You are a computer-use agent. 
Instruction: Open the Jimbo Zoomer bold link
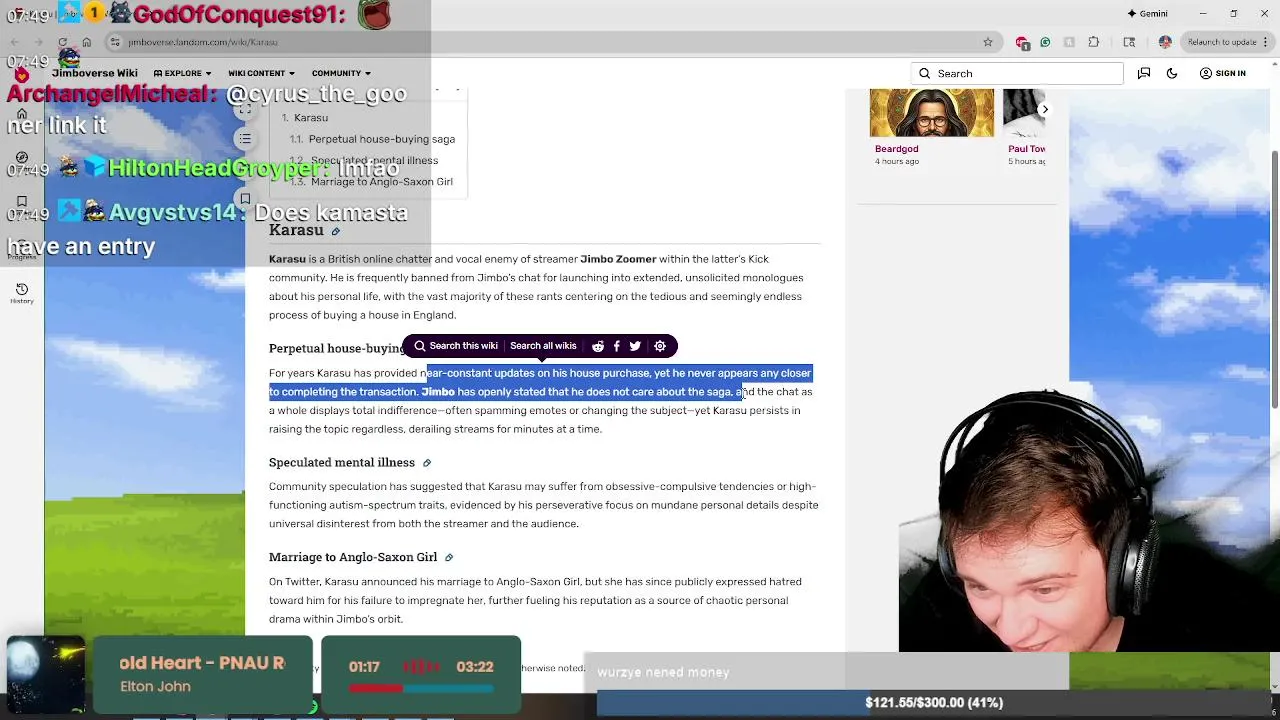point(618,259)
